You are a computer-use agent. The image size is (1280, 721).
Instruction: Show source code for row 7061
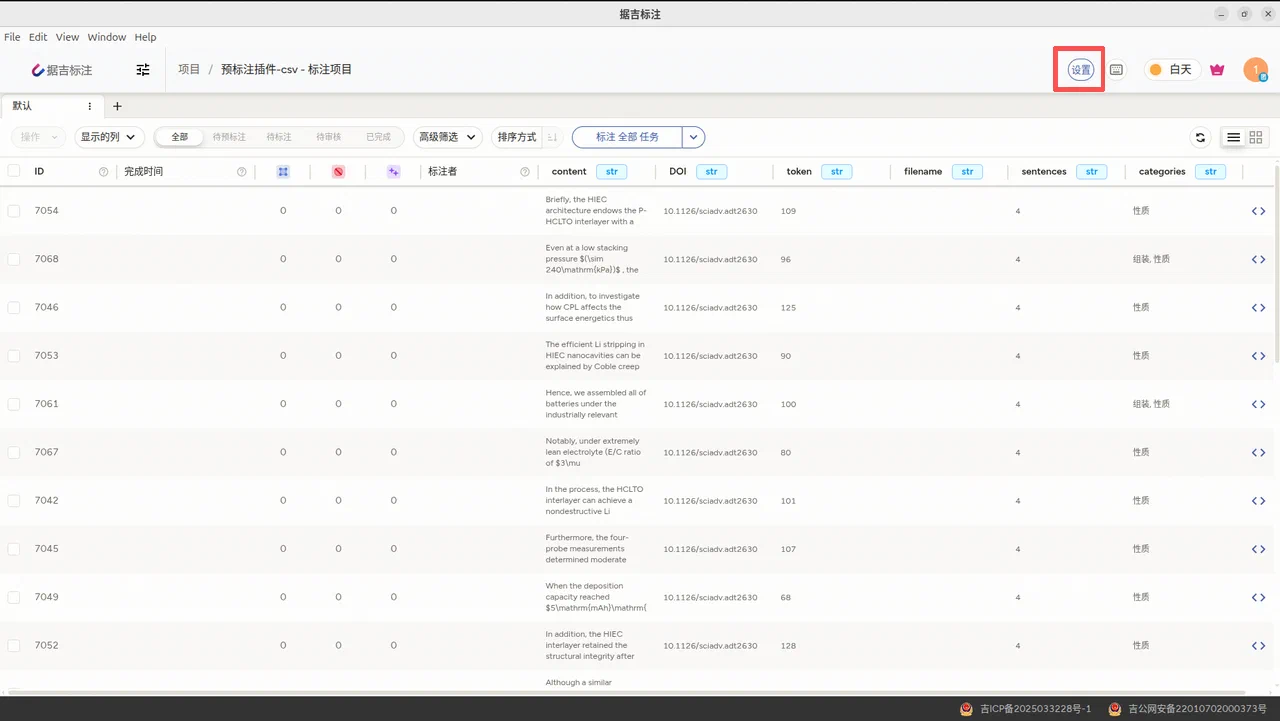pyautogui.click(x=1258, y=404)
